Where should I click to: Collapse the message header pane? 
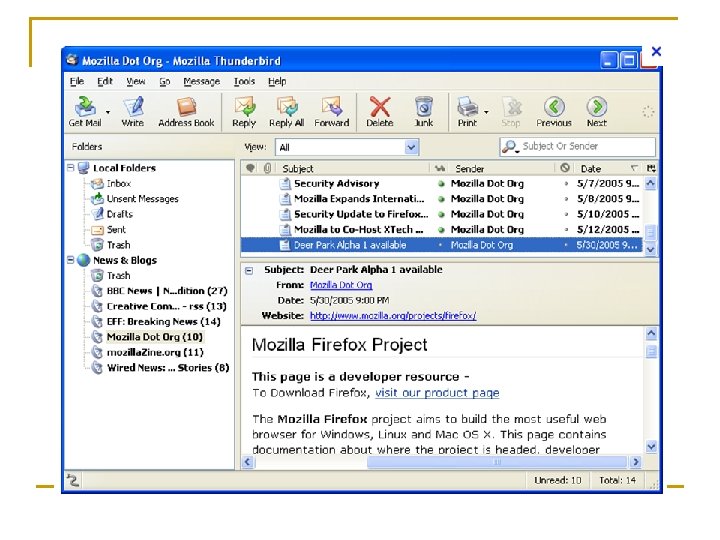pyautogui.click(x=249, y=270)
